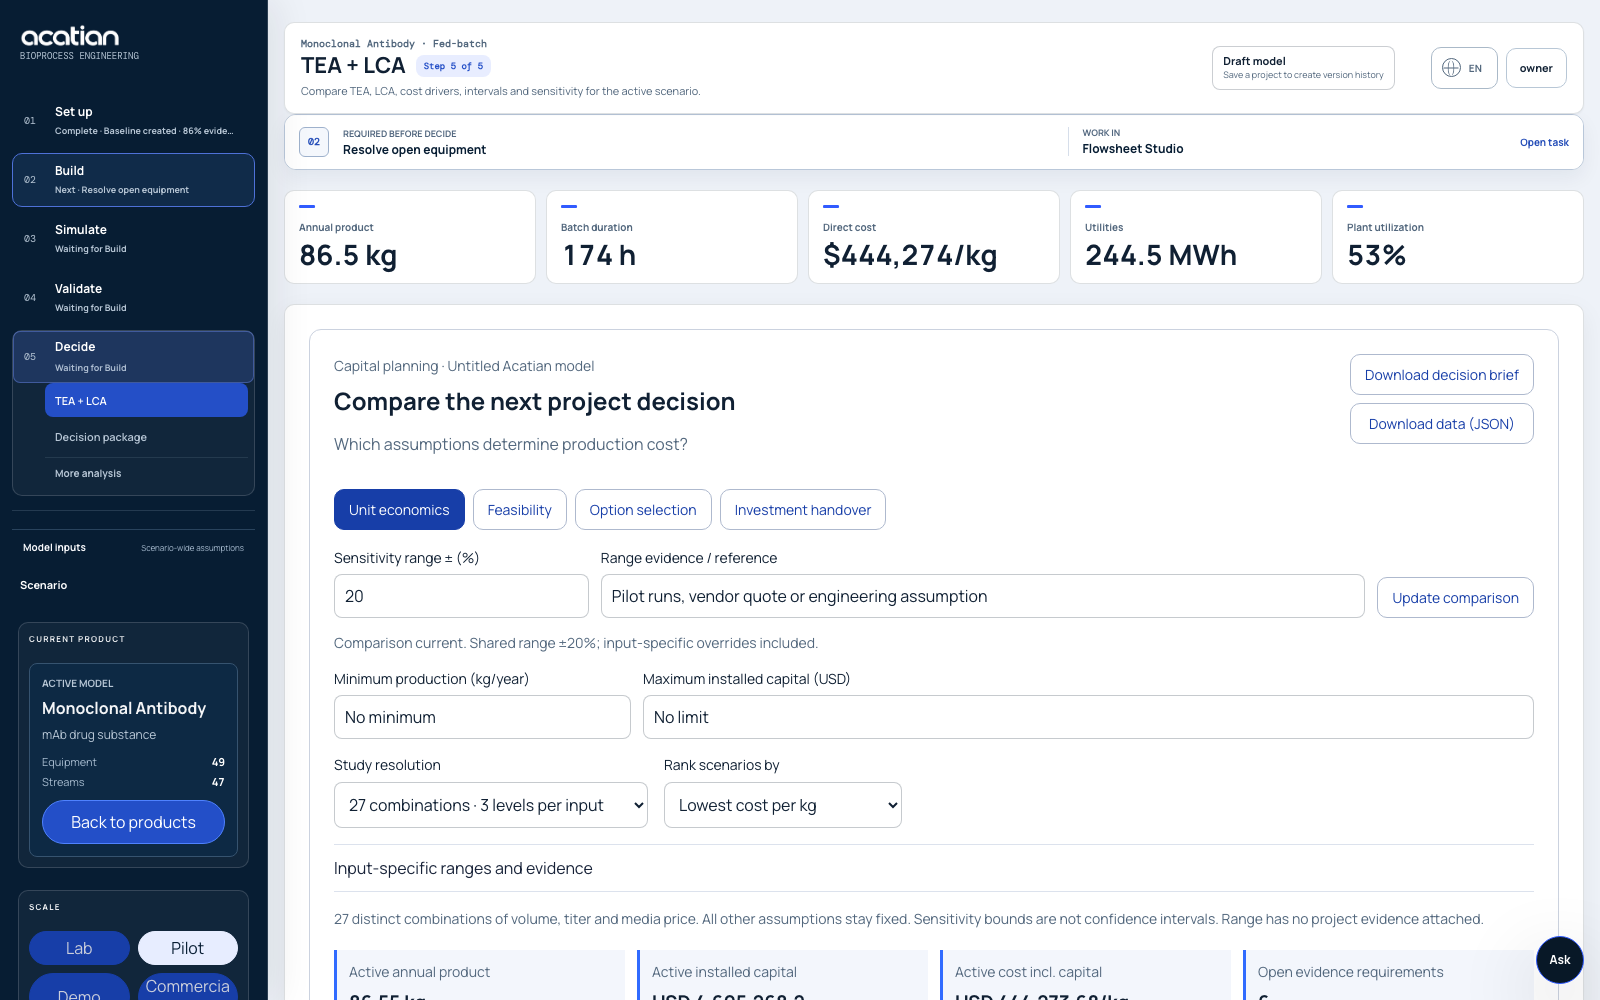Viewport: 1600px width, 1000px height.
Task: Click the owner button
Action: coord(1536,68)
